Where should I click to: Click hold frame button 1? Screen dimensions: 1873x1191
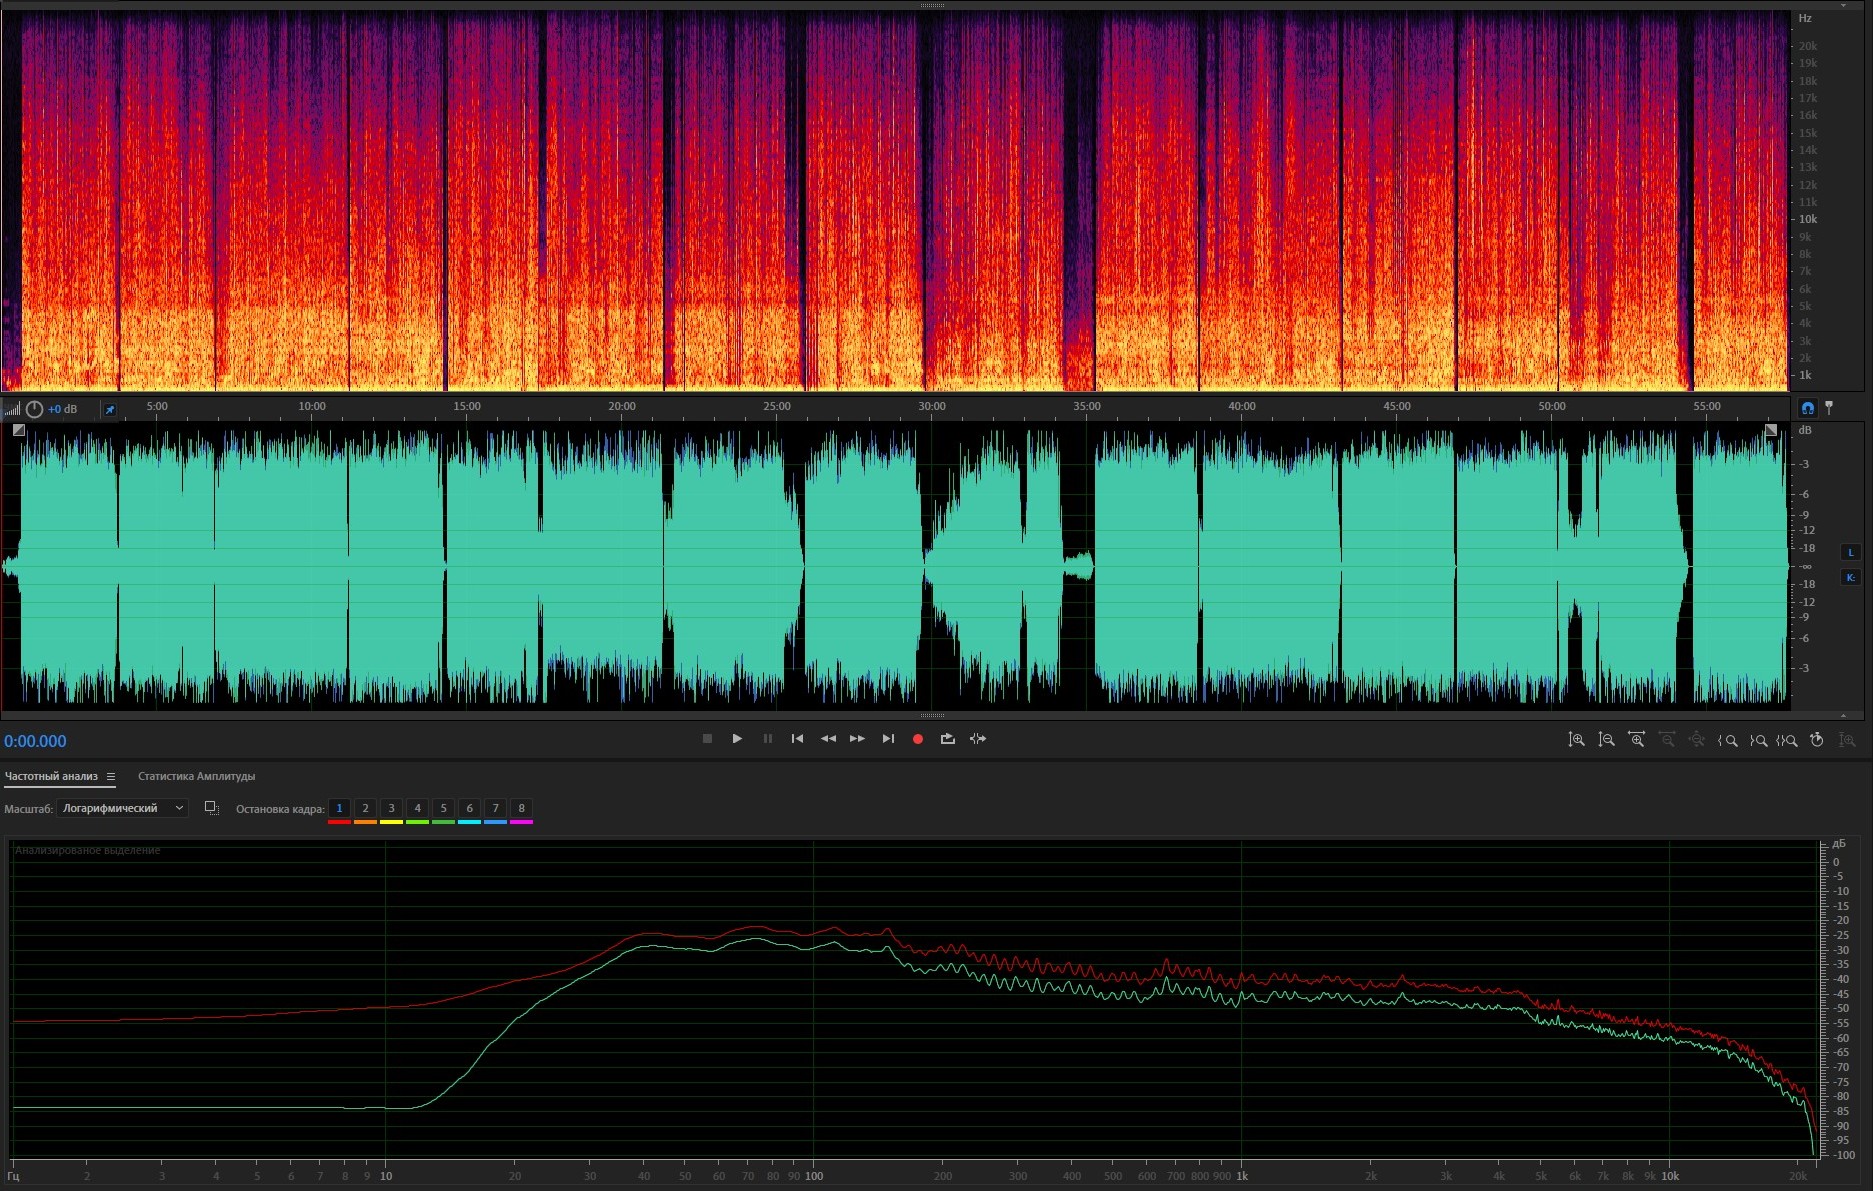(x=339, y=808)
